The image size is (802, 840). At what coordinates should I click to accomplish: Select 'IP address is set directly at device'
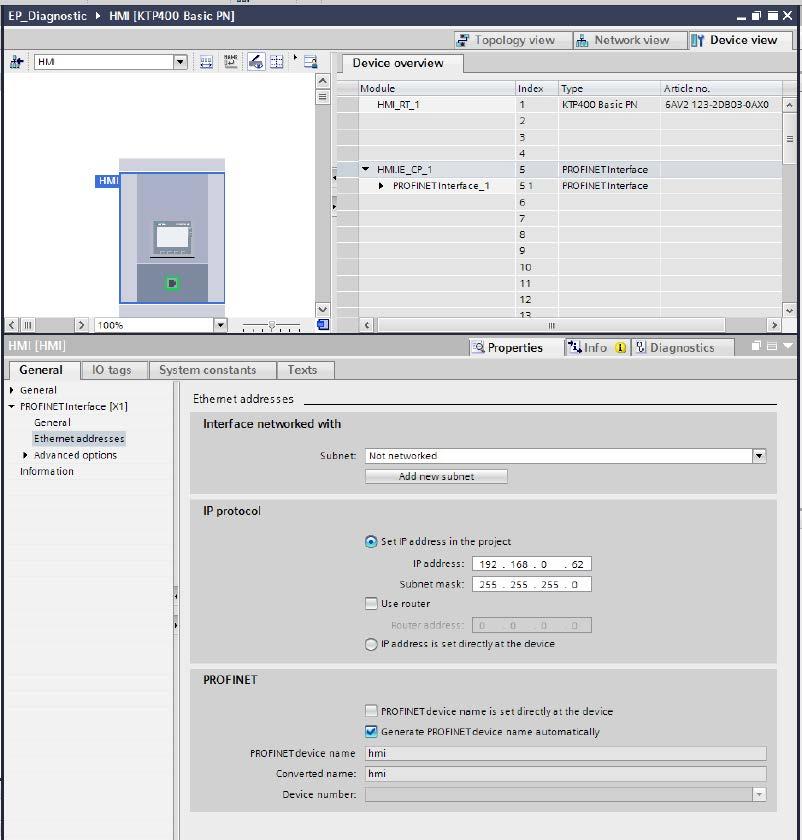coord(371,644)
